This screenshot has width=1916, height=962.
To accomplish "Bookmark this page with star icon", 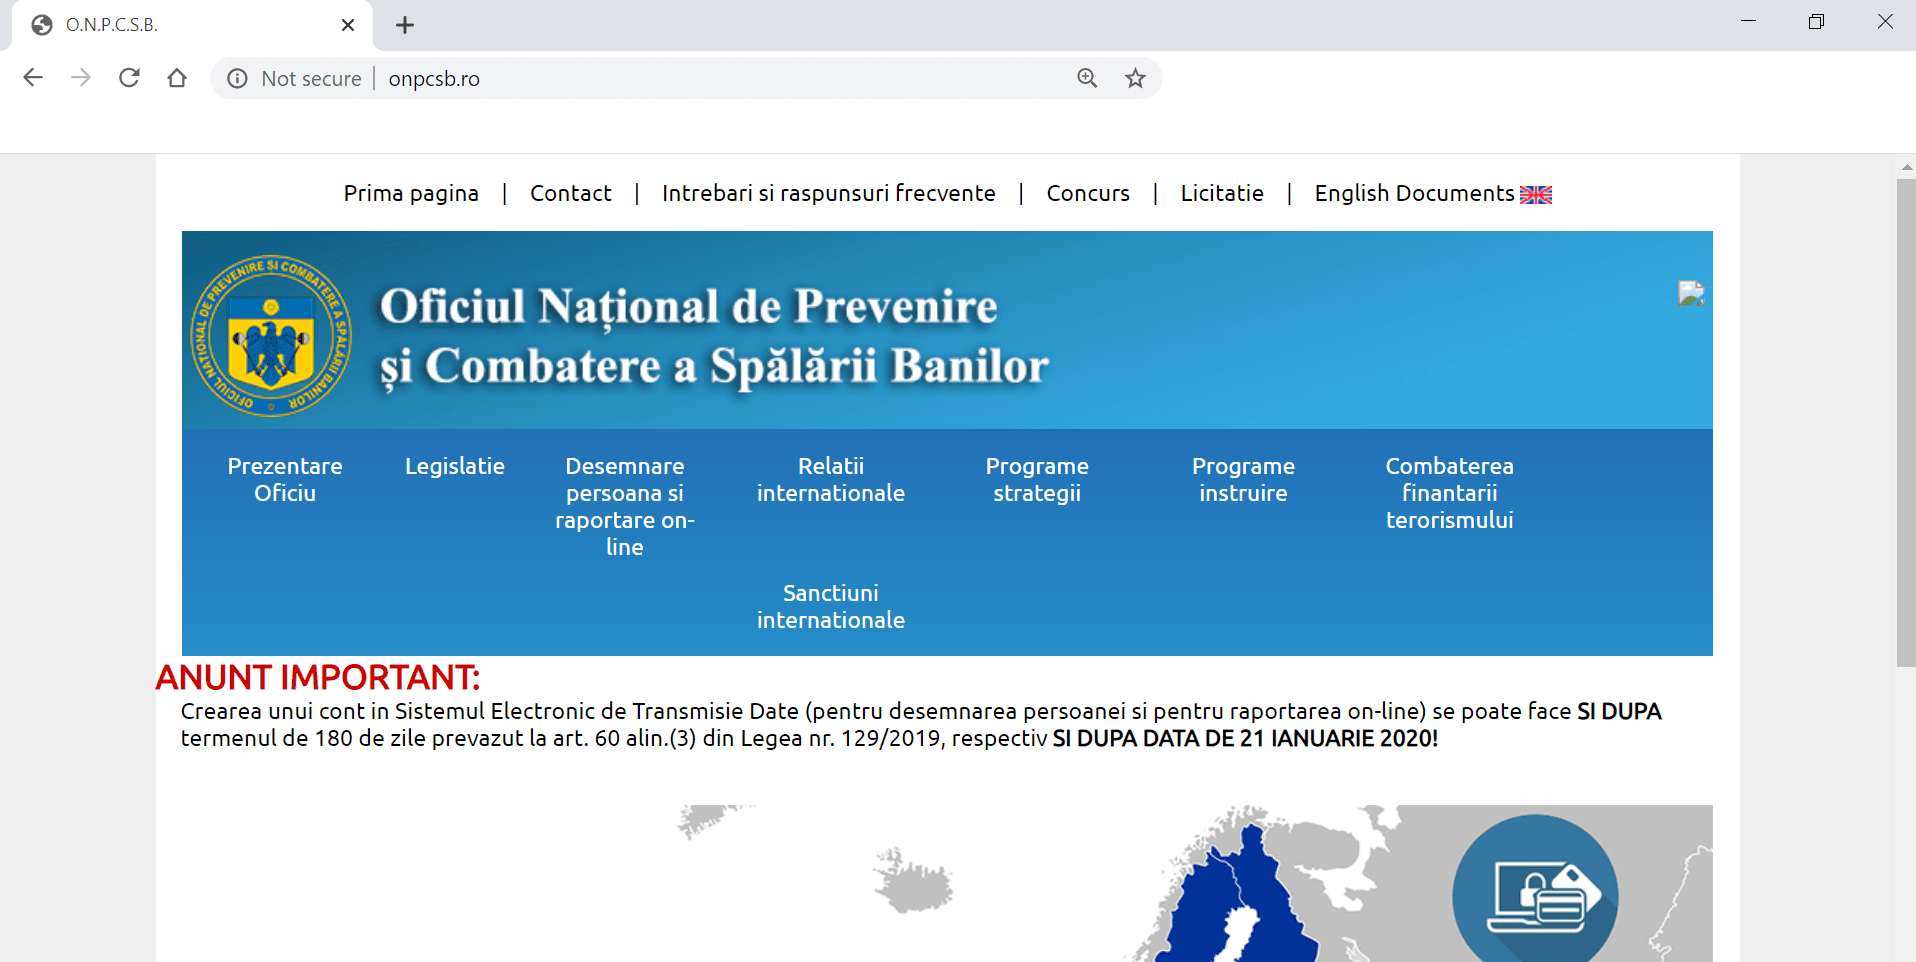I will point(1135,78).
